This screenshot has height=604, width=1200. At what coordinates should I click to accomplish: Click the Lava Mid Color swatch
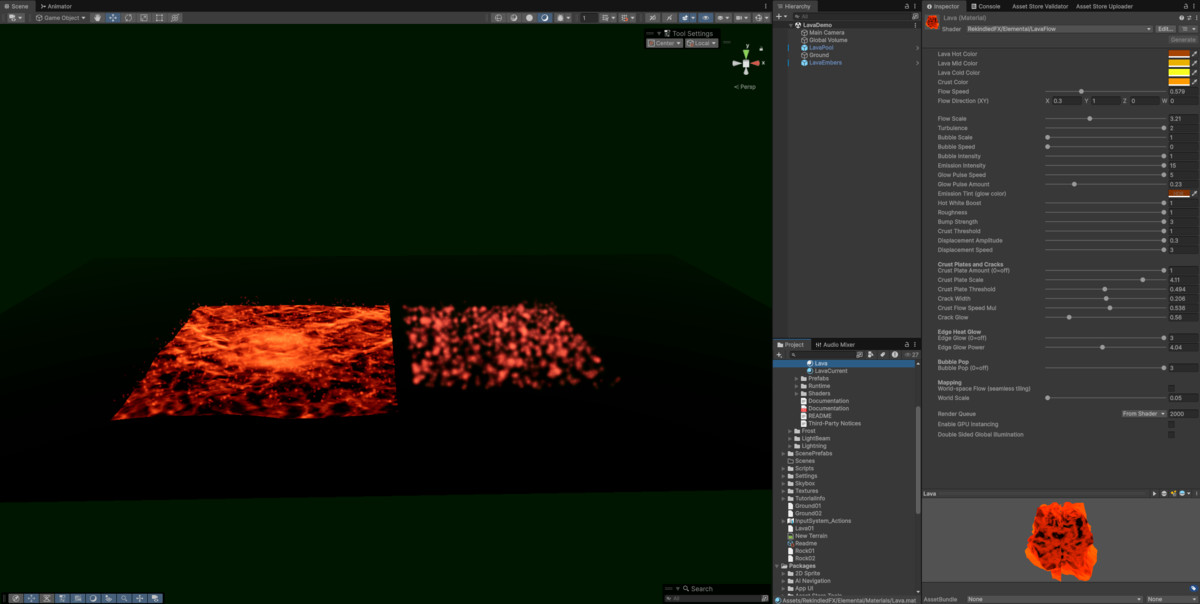point(1178,63)
